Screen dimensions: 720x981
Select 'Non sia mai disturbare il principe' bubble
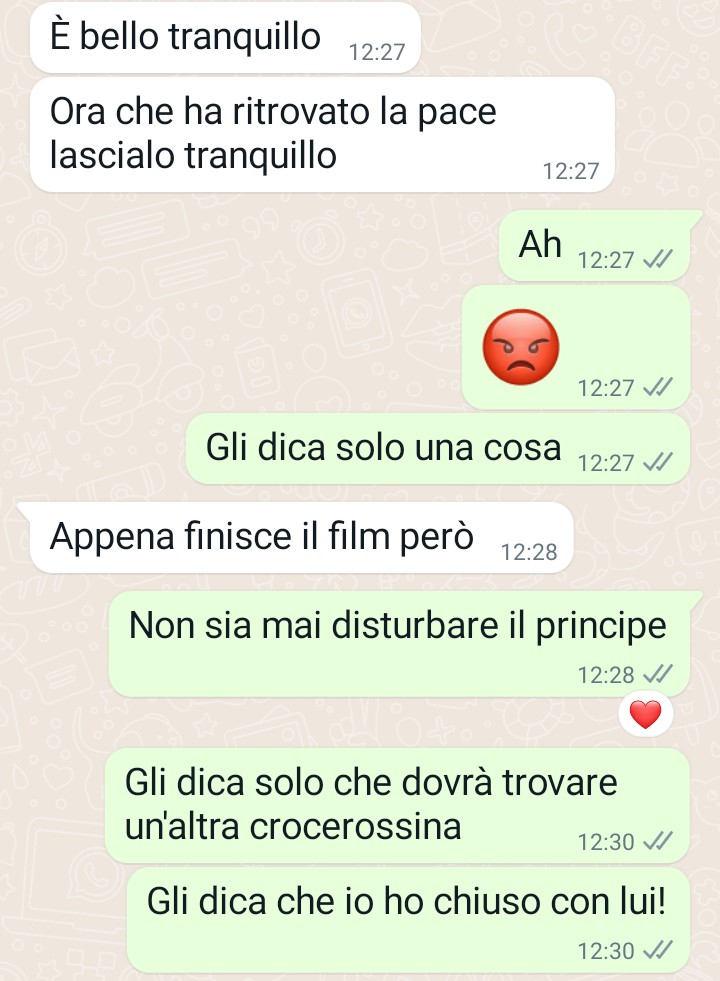399,644
